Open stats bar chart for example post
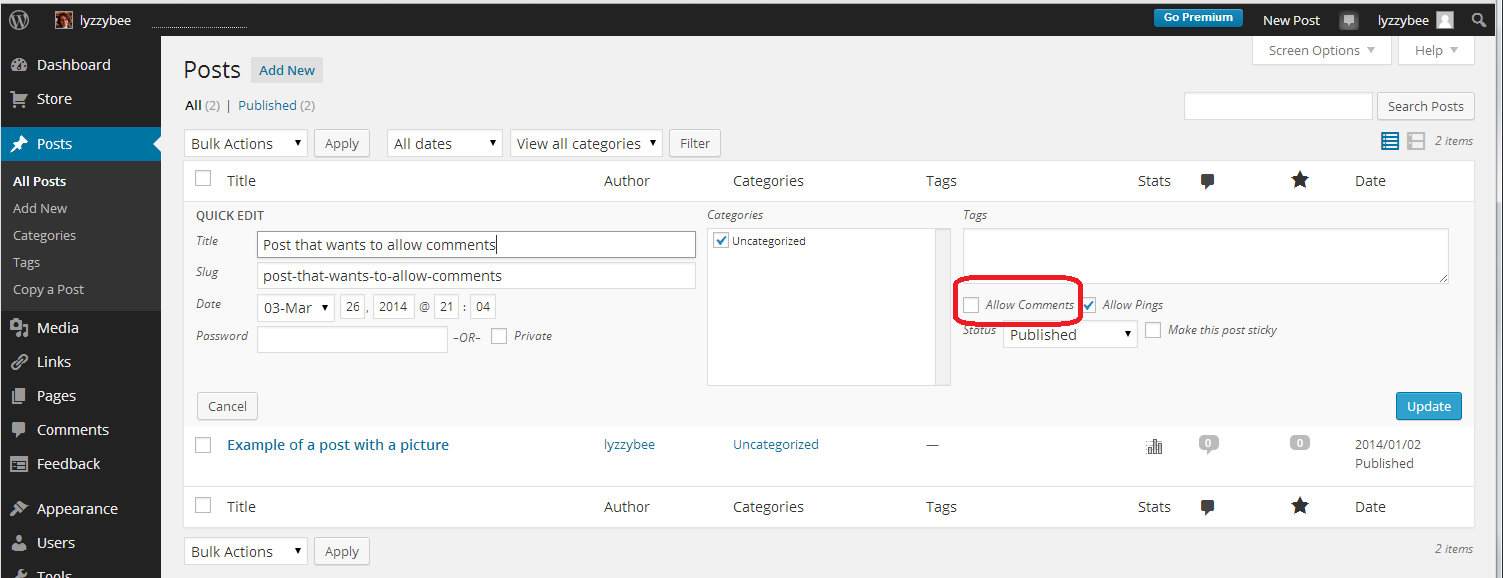This screenshot has height=578, width=1503. click(x=1154, y=446)
